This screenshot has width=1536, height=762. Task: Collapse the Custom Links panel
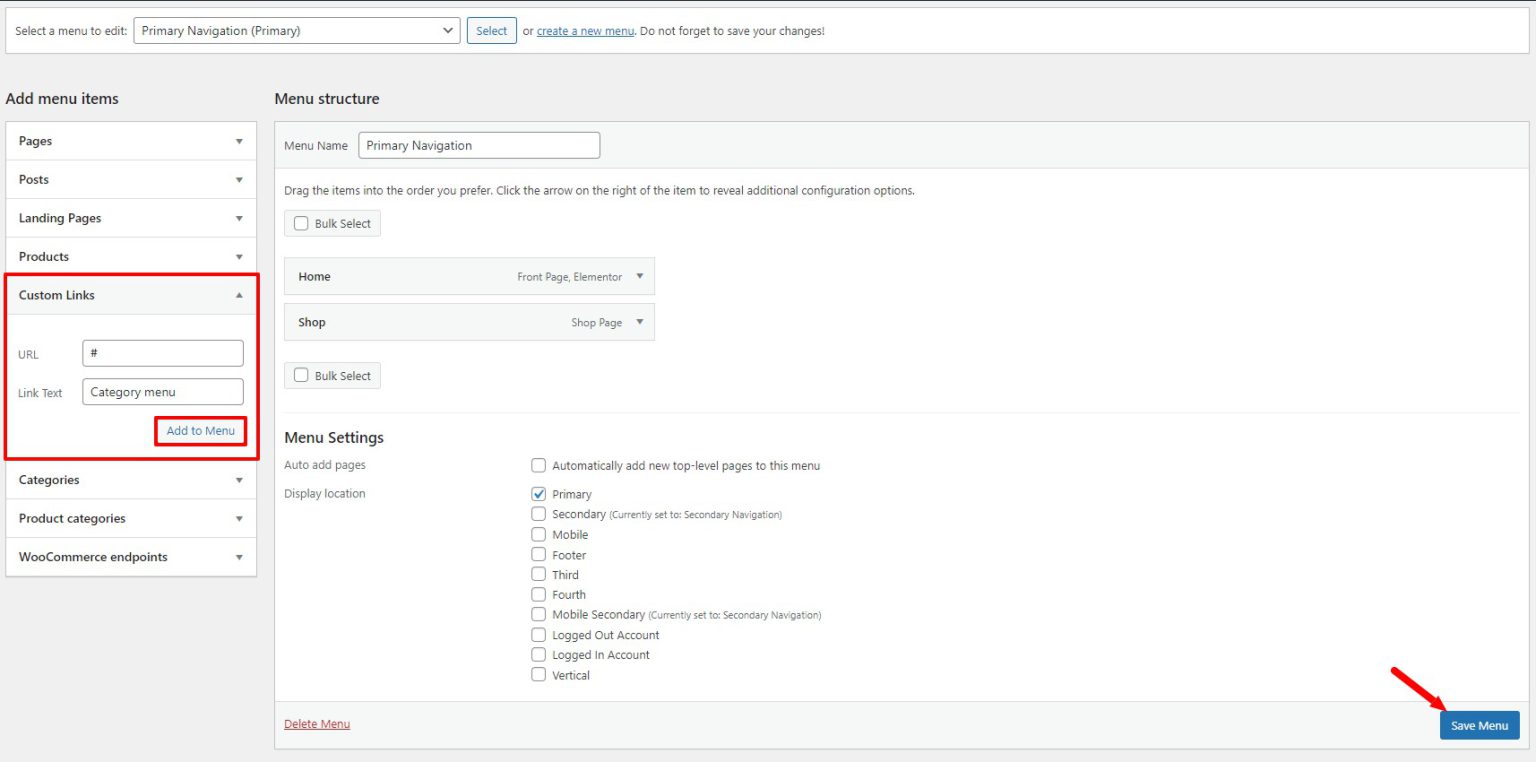(x=131, y=295)
